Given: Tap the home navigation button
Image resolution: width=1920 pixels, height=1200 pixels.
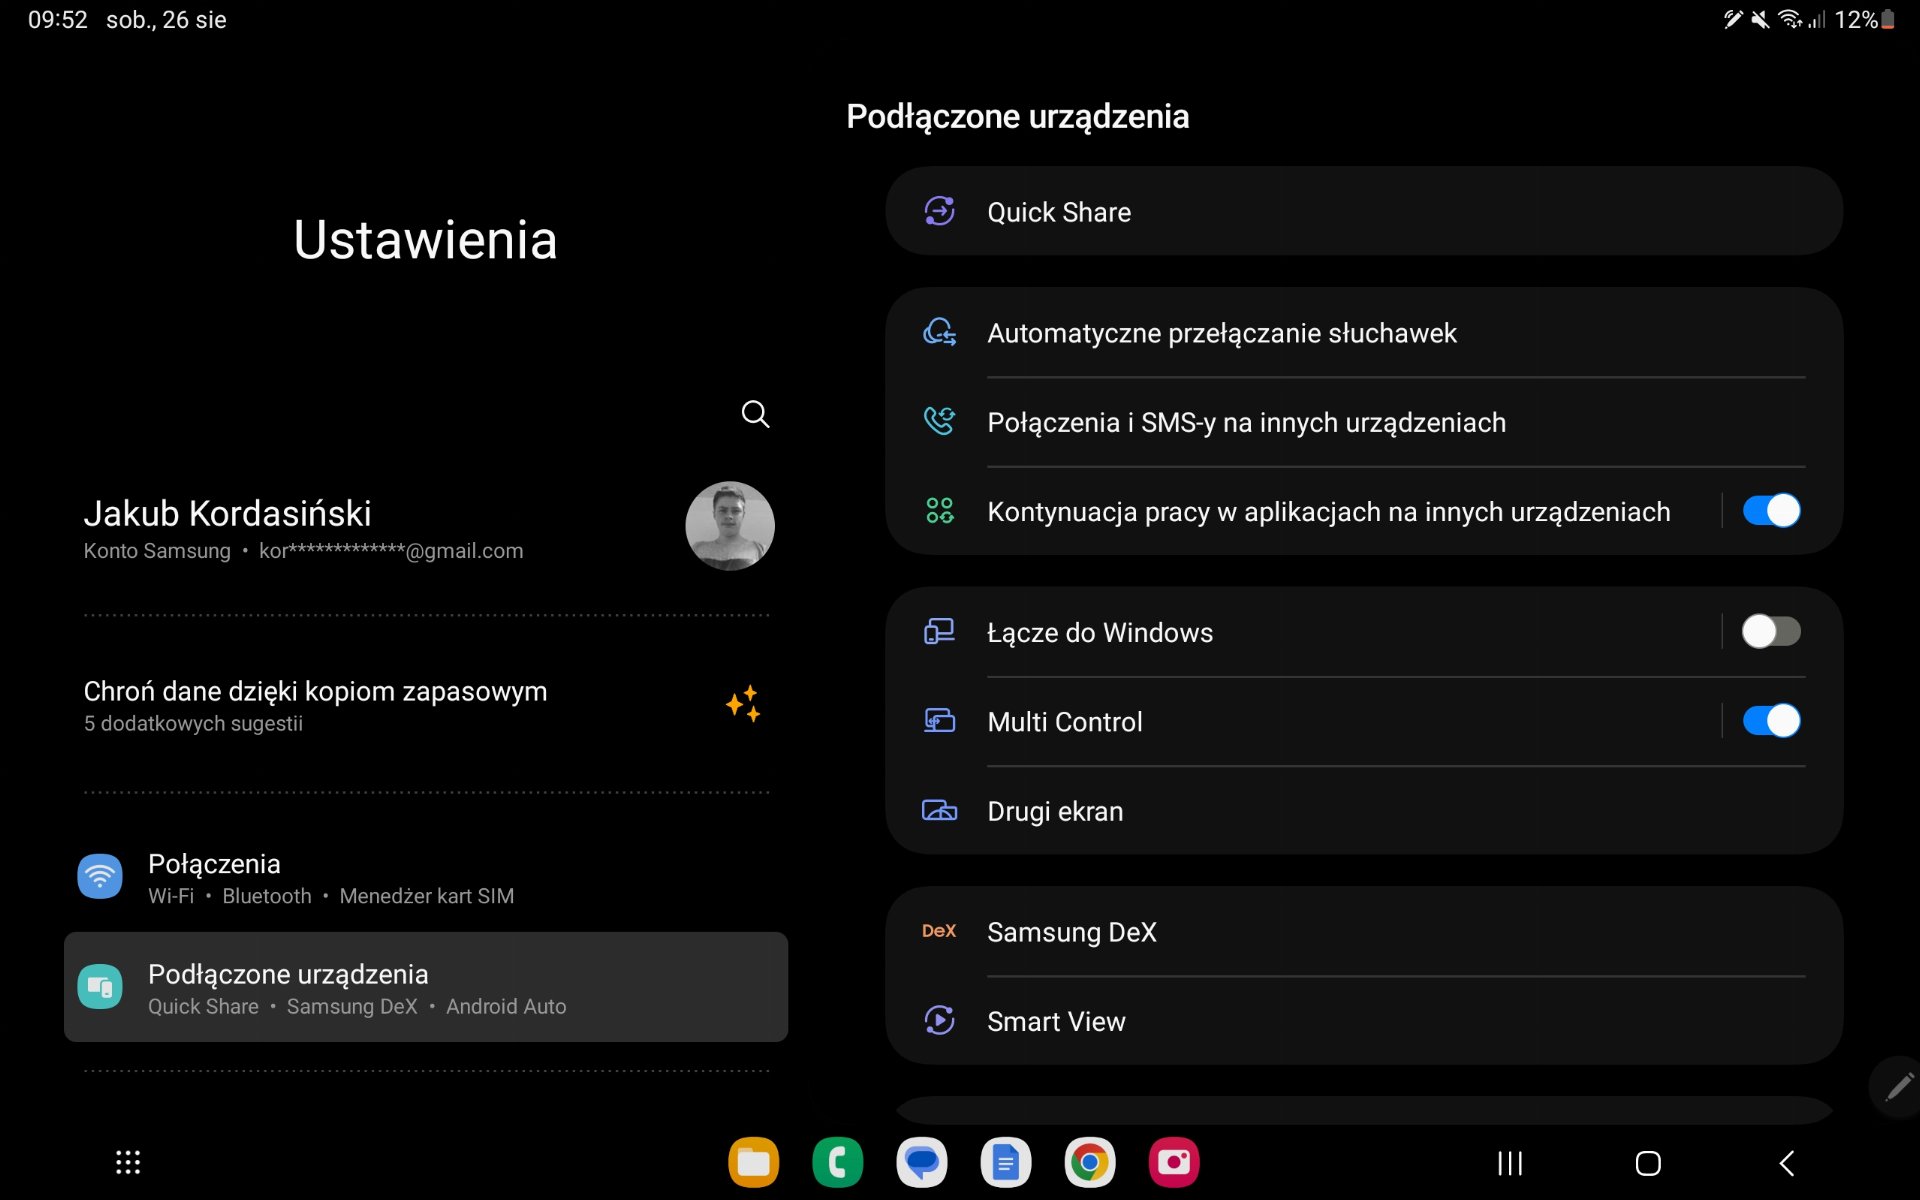Looking at the screenshot, I should tap(1648, 1163).
